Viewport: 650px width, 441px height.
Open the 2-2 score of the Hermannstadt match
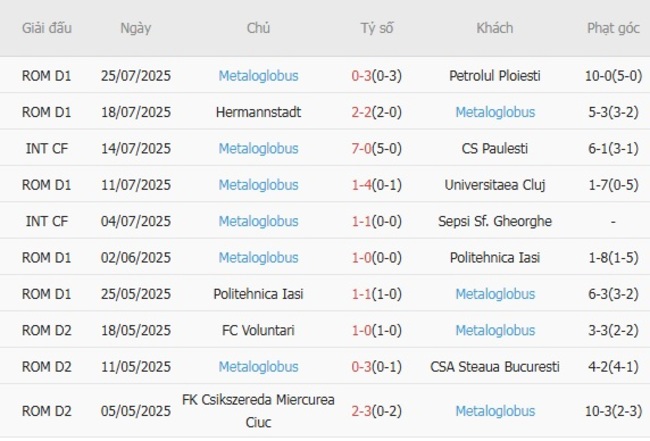363,112
